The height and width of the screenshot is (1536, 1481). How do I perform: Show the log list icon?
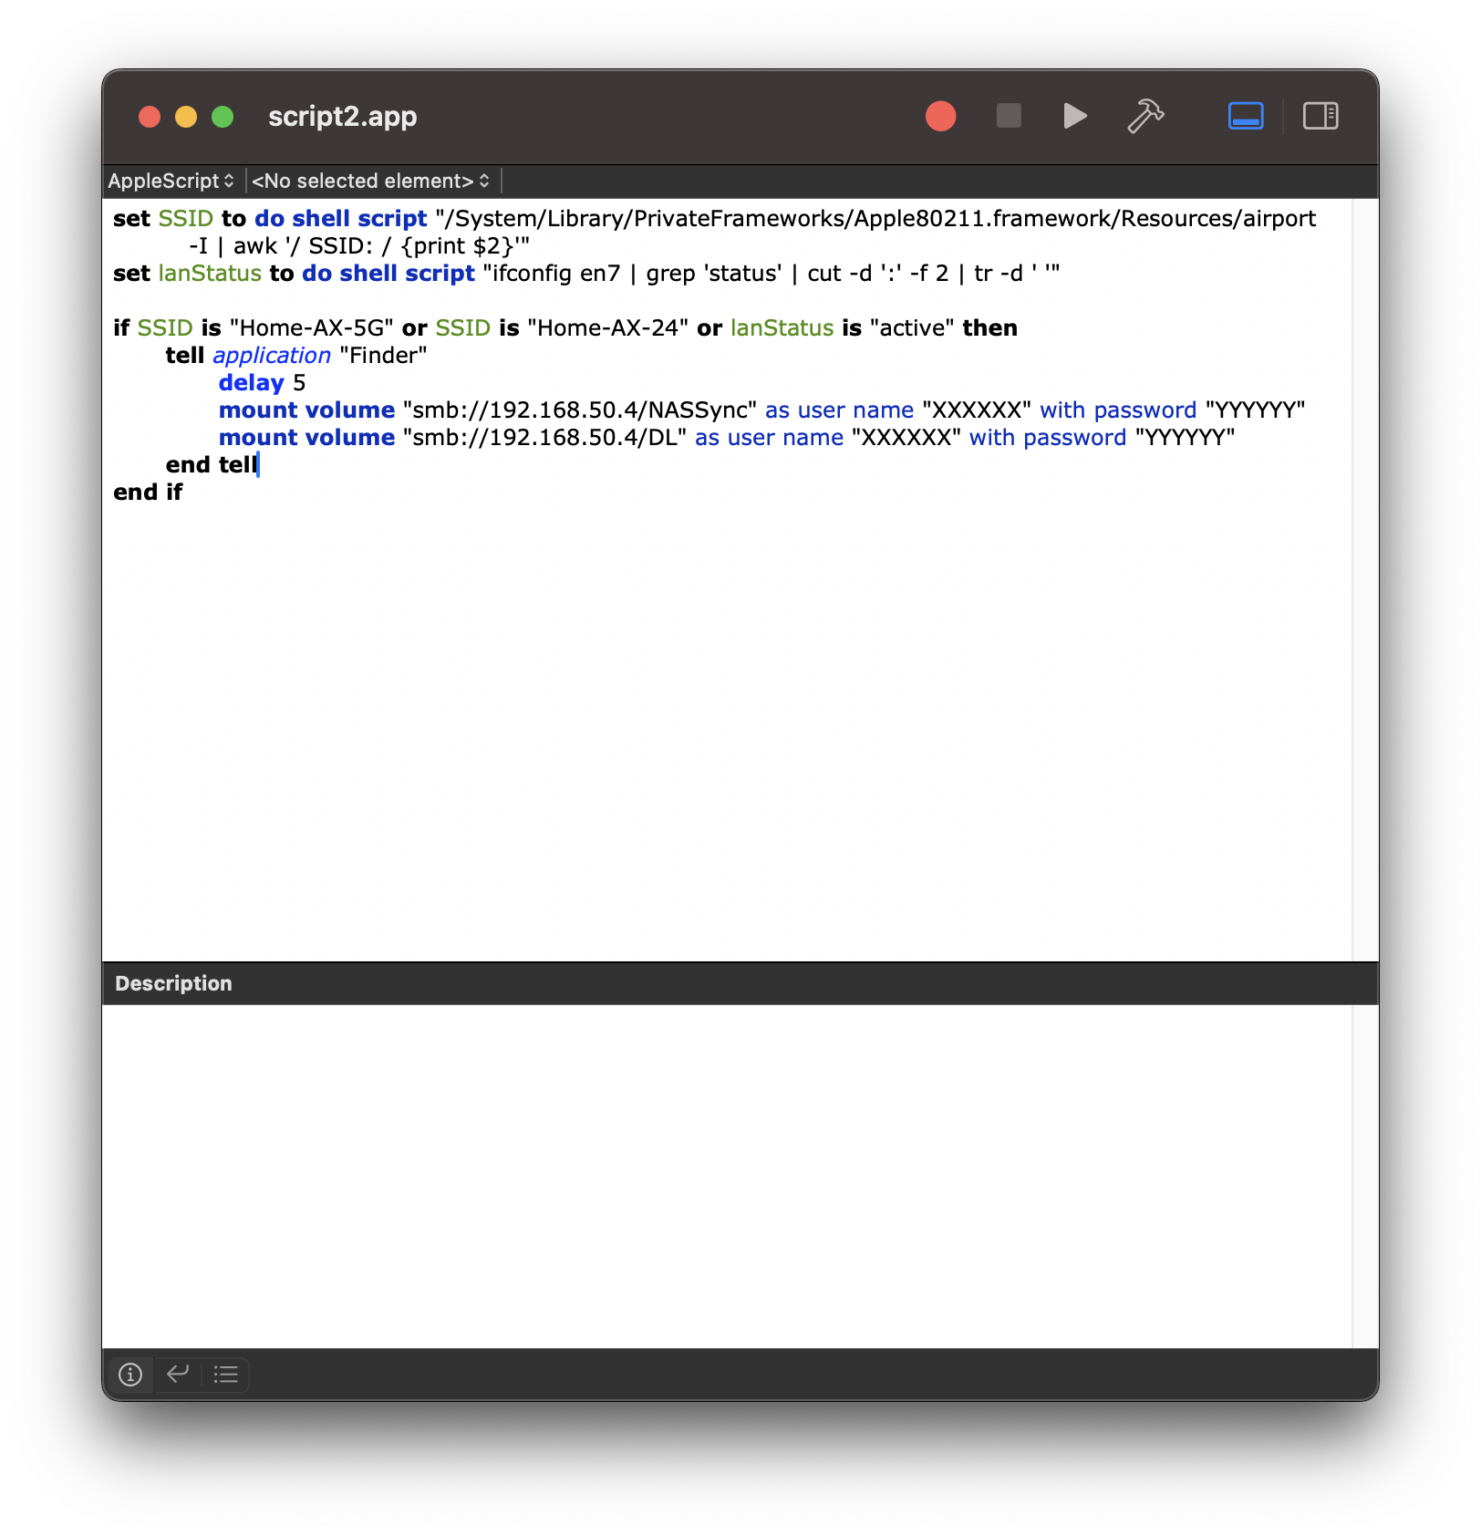pos(226,1374)
